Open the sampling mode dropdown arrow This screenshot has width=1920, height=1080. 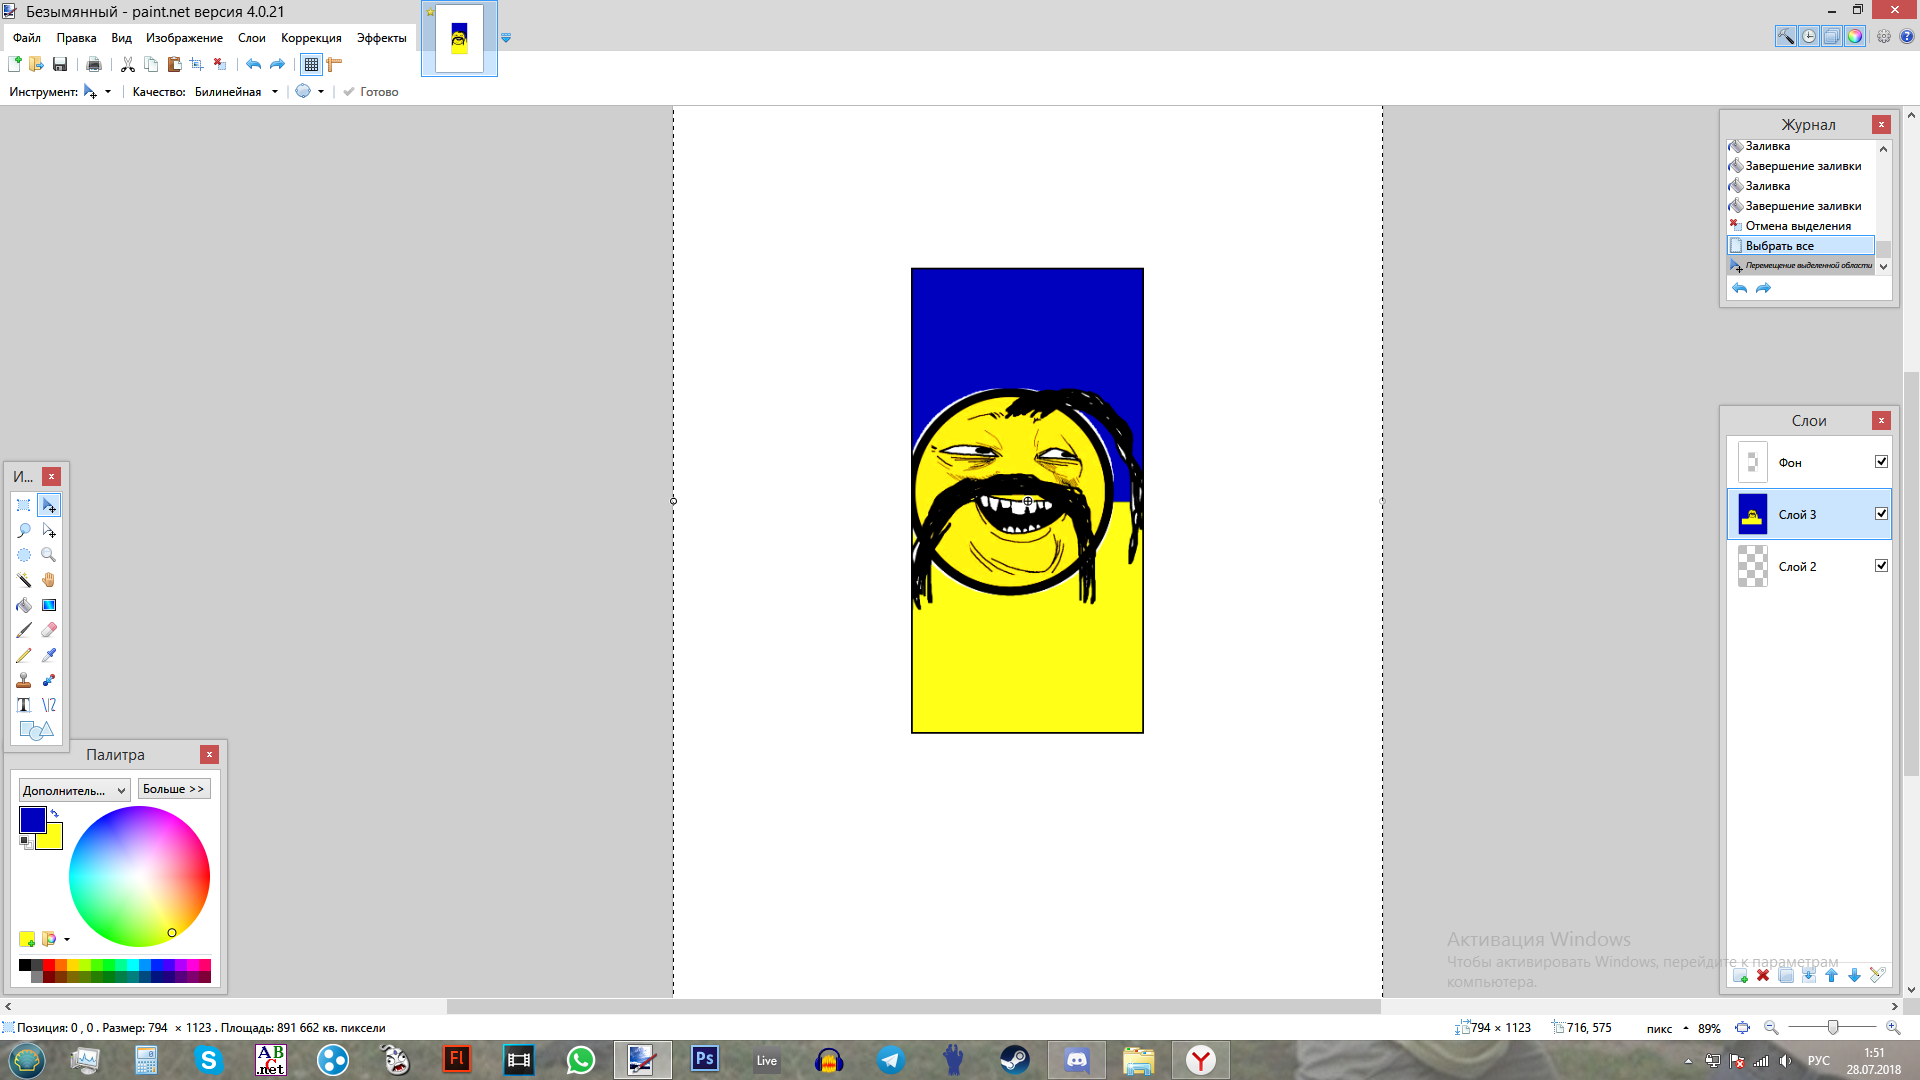[x=321, y=92]
